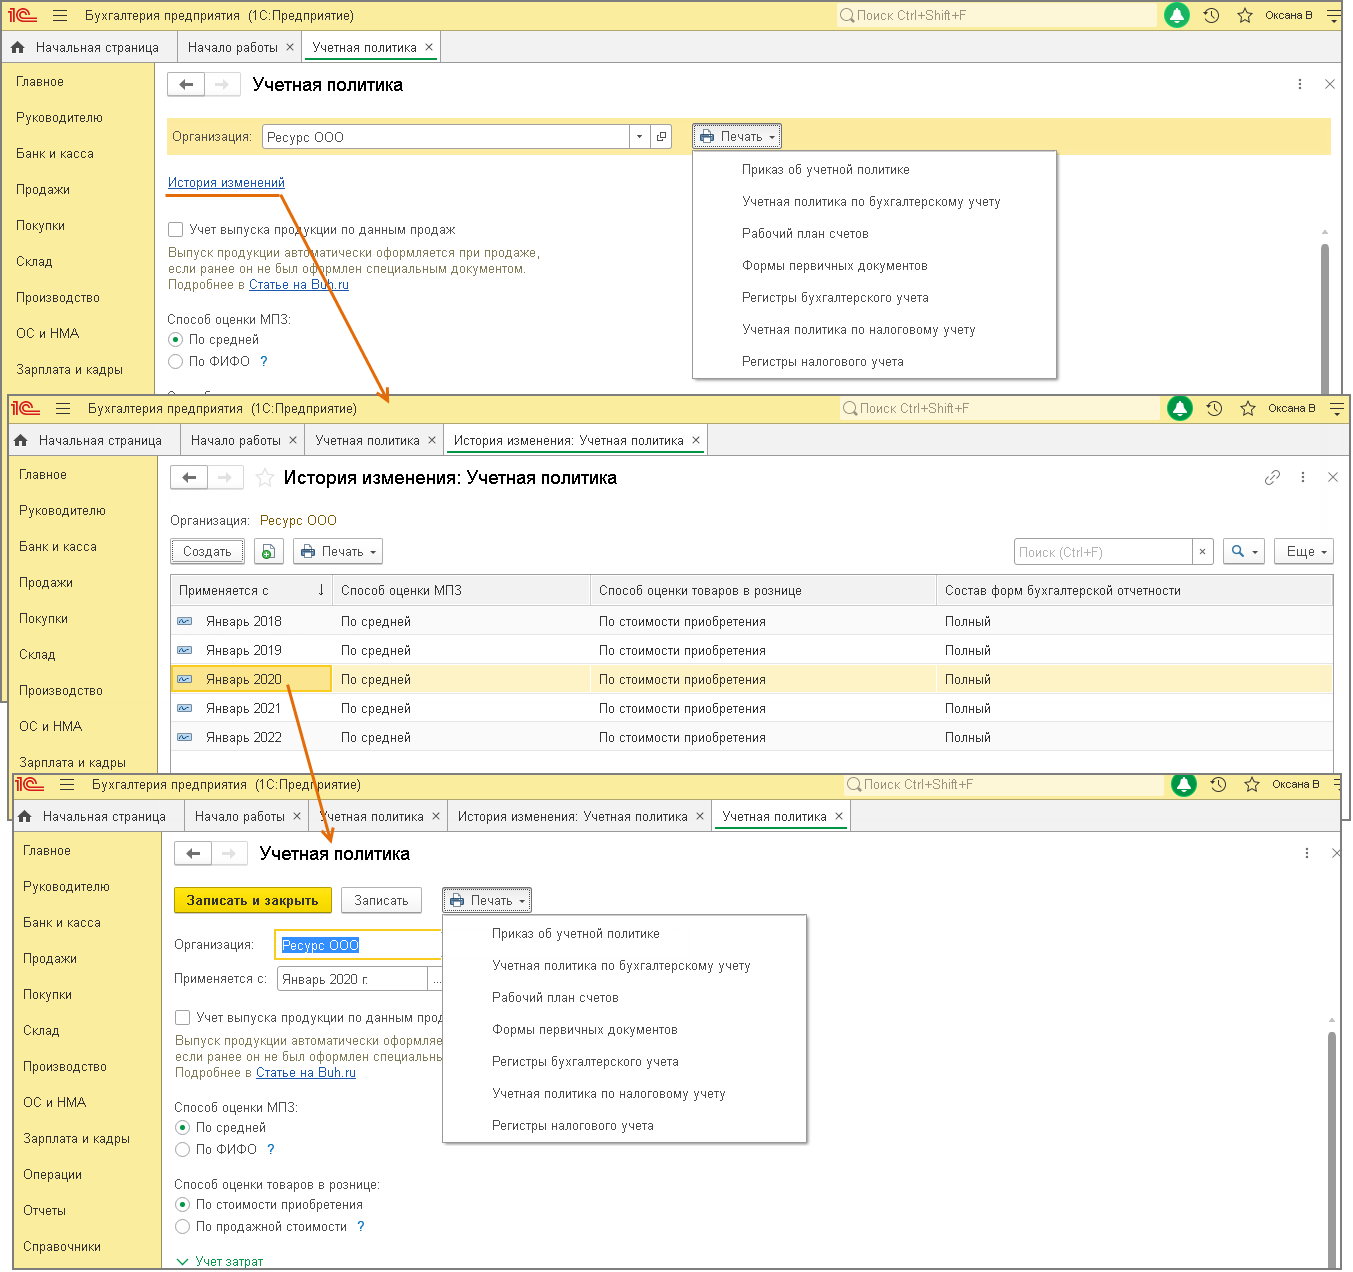
Task: Toggle Учет выпуска продукции checkbox in top window
Action: click(176, 230)
